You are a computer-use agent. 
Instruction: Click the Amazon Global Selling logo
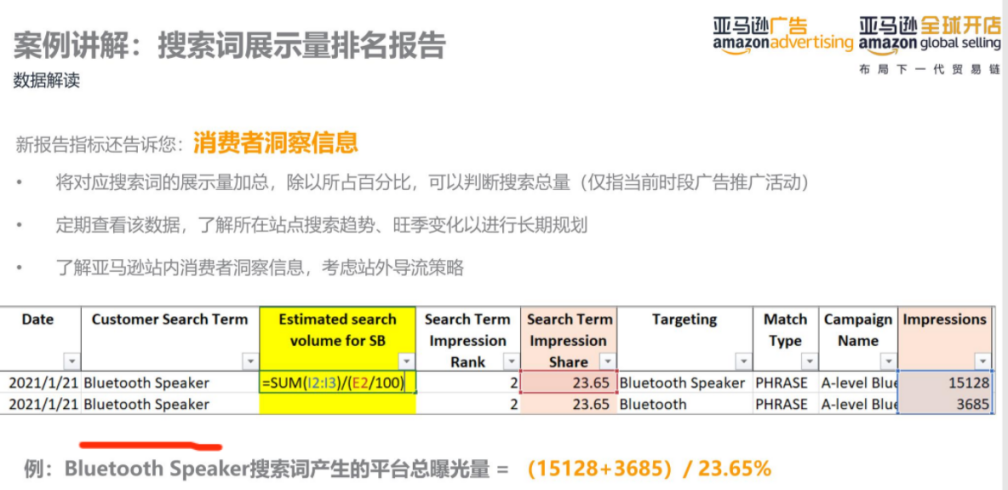[930, 35]
